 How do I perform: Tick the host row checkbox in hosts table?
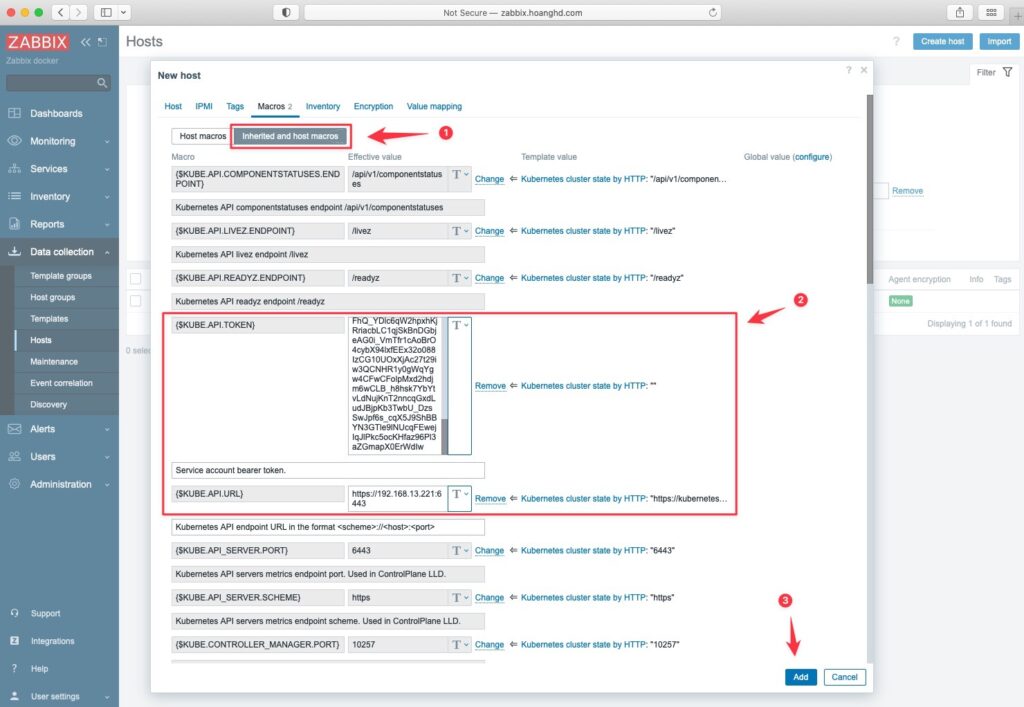tap(135, 300)
